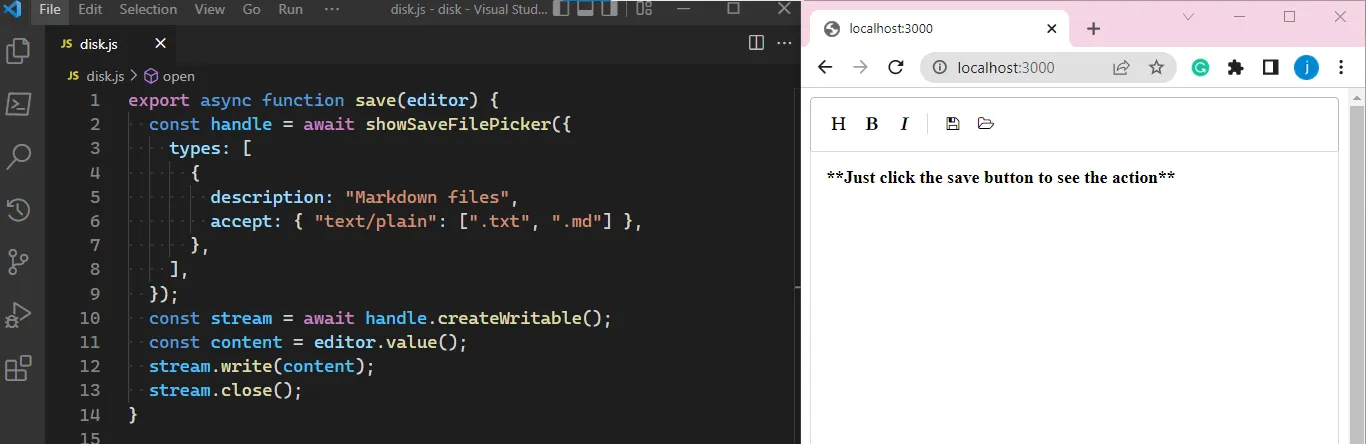
Task: Click line number 10 in the gutter
Action: 89,318
